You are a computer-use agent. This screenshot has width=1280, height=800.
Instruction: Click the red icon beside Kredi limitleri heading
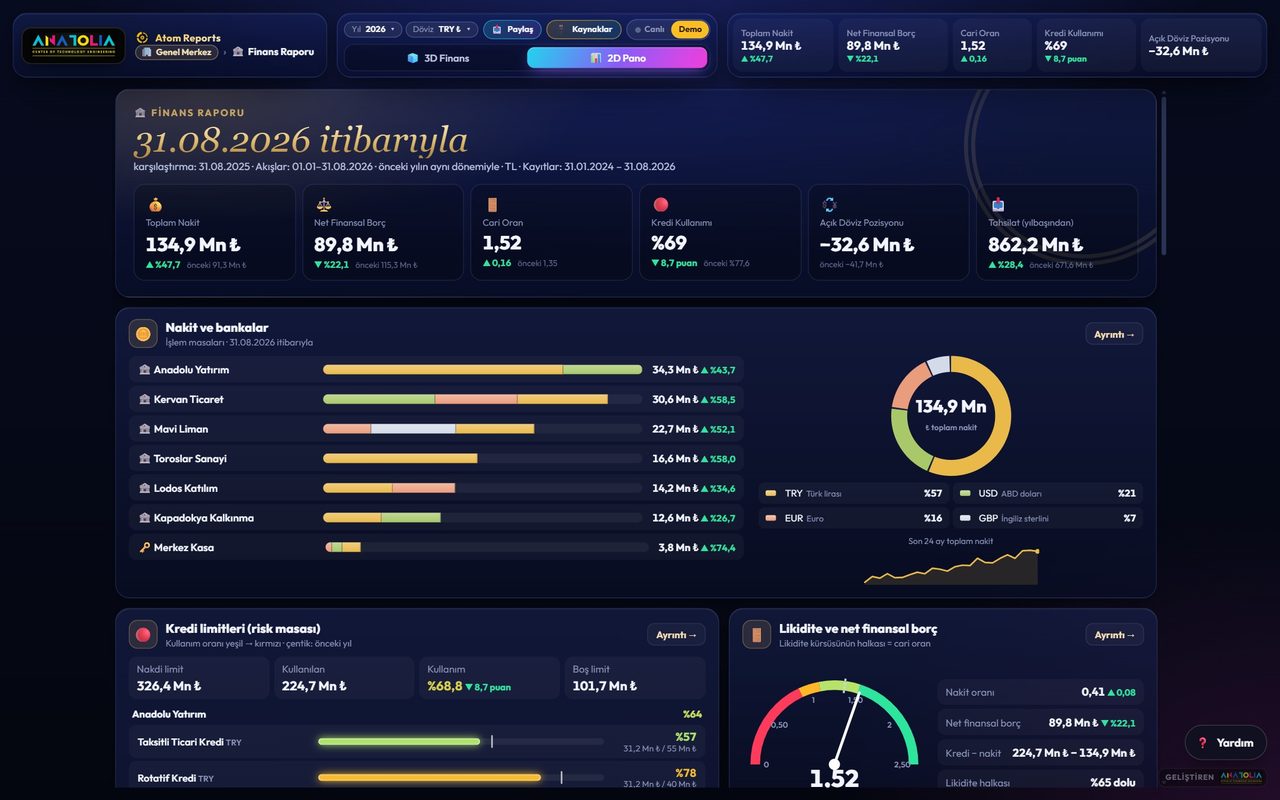point(143,635)
